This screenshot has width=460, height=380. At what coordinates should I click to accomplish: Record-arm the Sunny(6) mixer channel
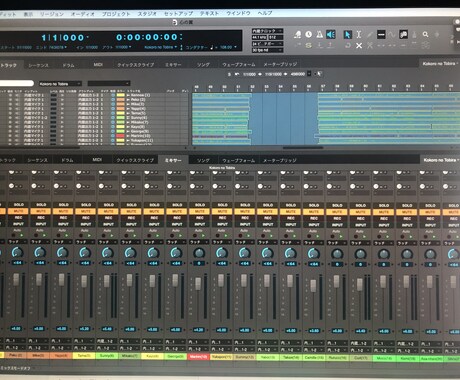pyautogui.click(x=108, y=218)
